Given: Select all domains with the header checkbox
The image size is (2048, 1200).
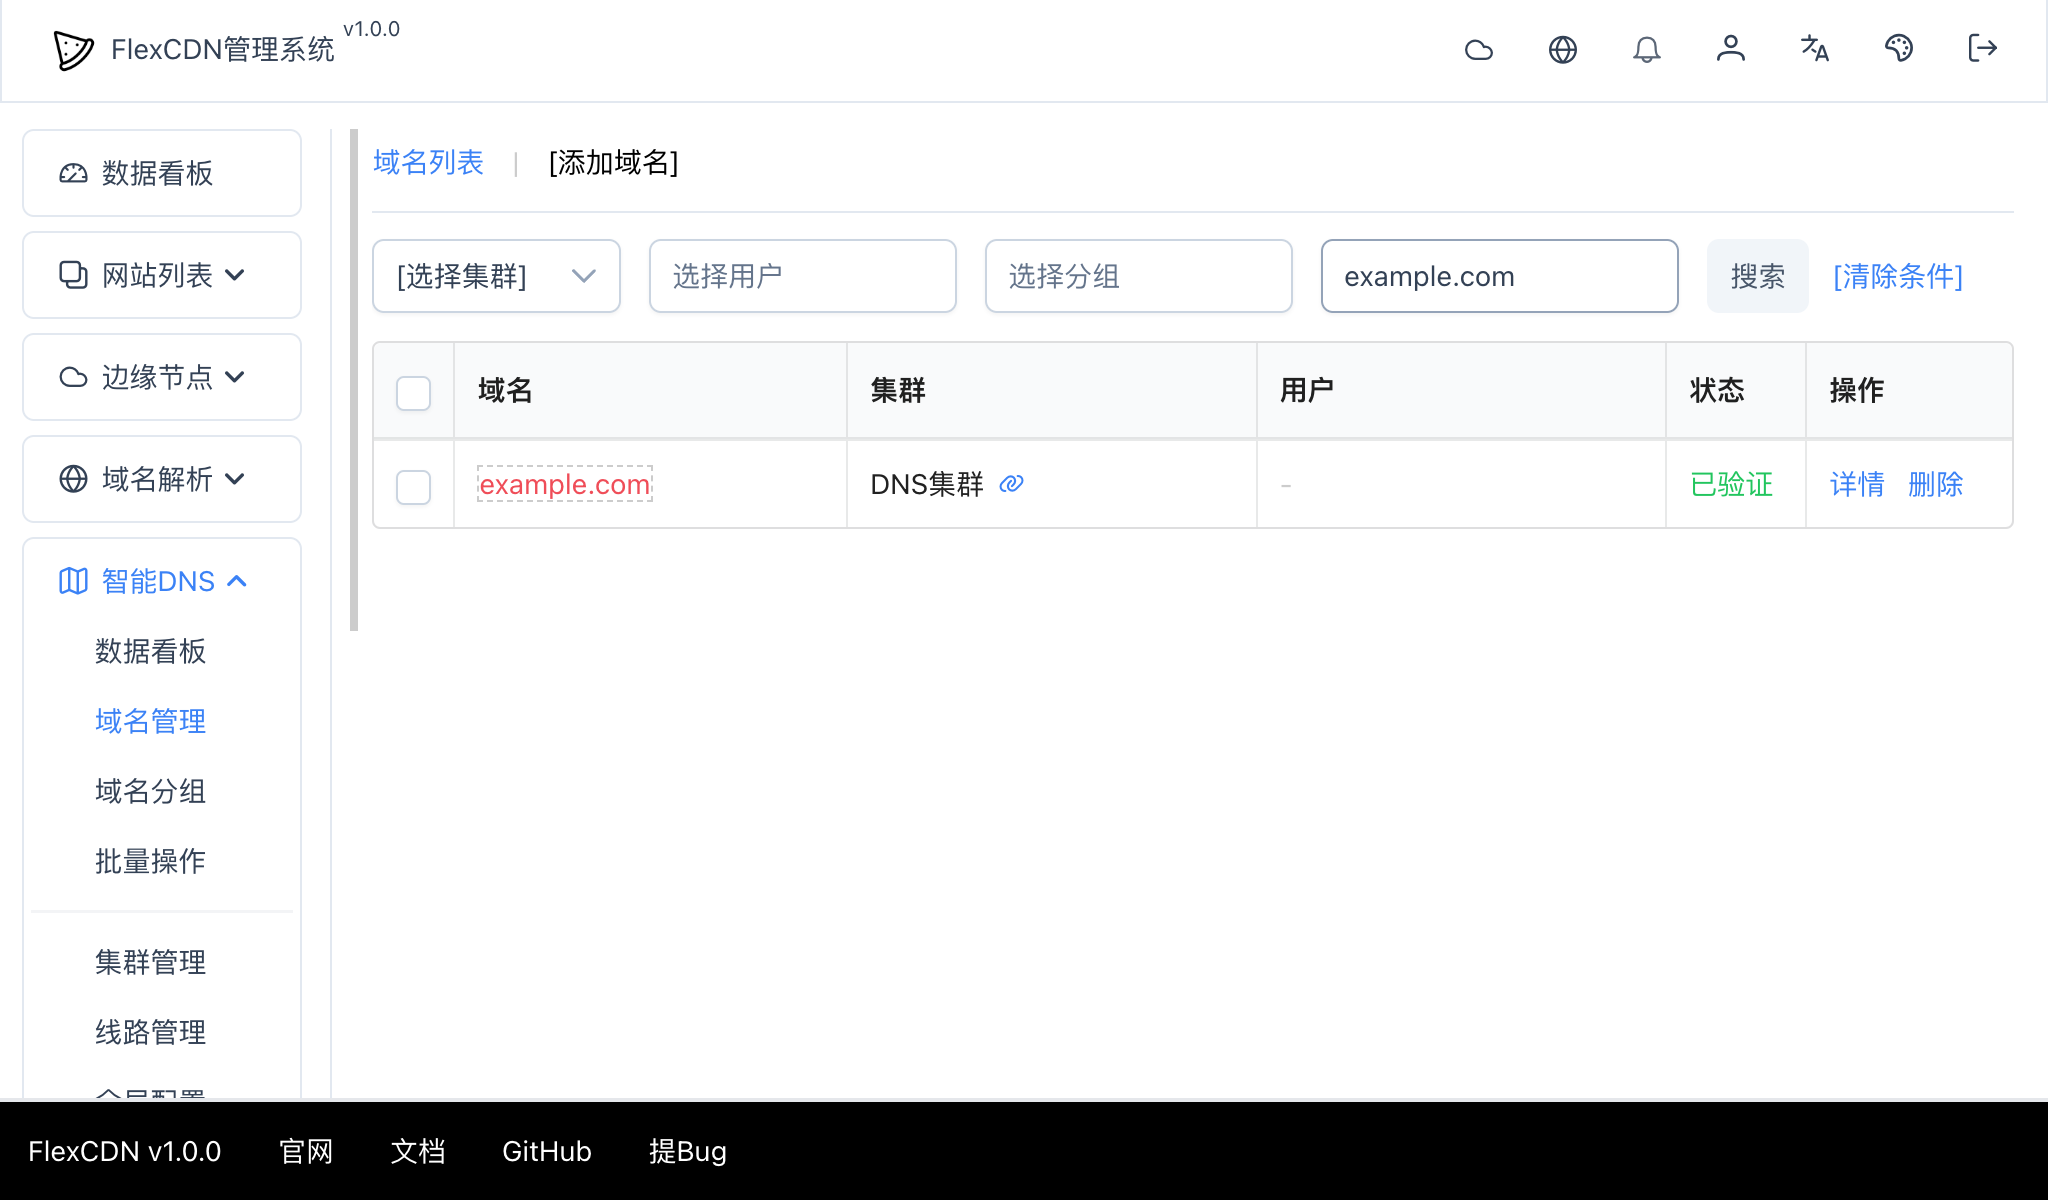Looking at the screenshot, I should point(412,394).
